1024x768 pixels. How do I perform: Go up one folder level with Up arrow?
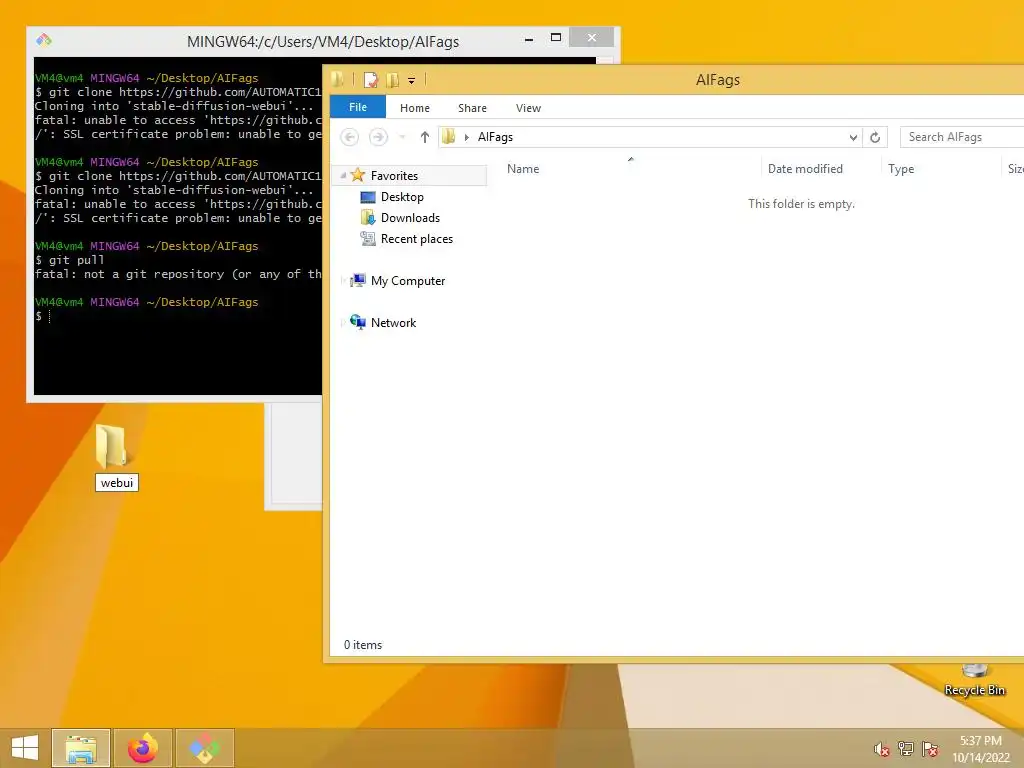click(x=424, y=137)
